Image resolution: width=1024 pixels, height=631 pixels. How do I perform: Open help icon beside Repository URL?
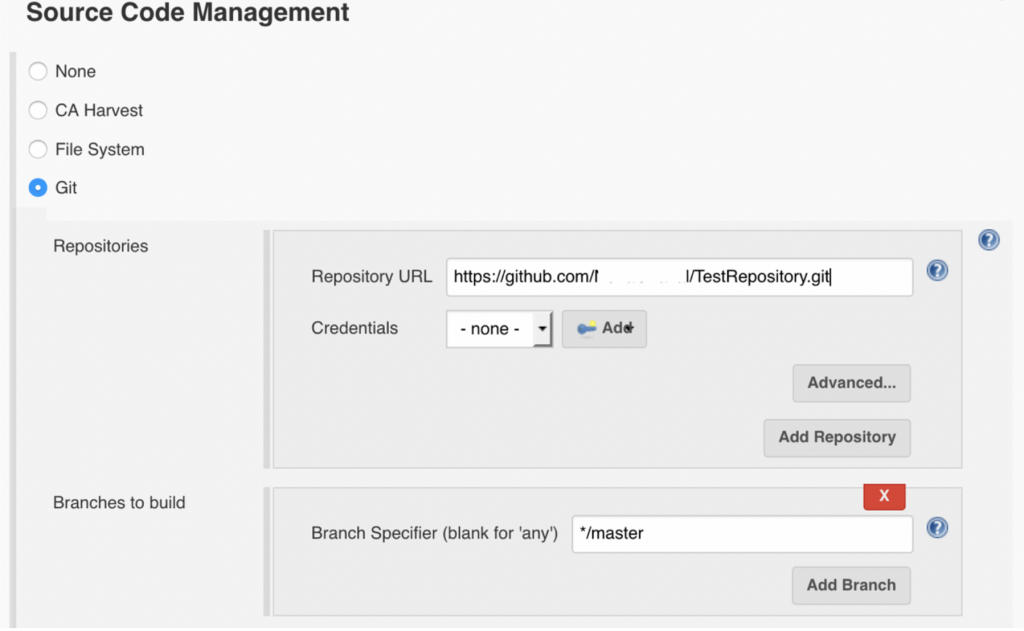937,270
